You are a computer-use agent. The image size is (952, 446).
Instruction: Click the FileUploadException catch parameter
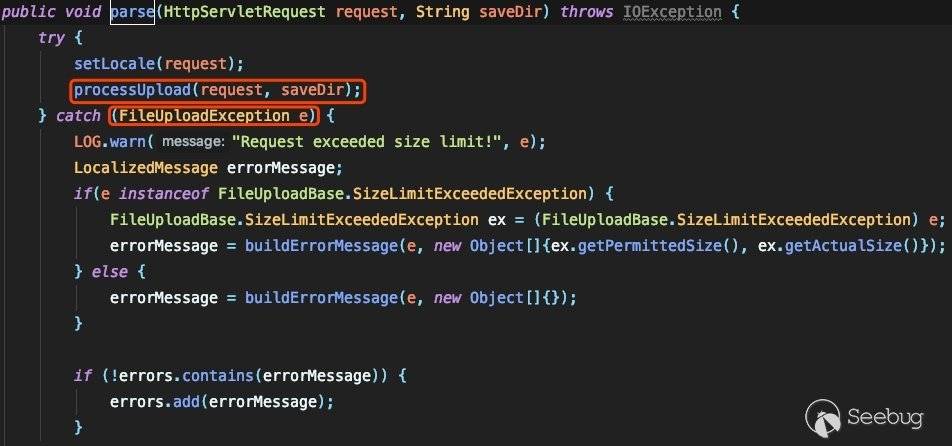point(214,116)
